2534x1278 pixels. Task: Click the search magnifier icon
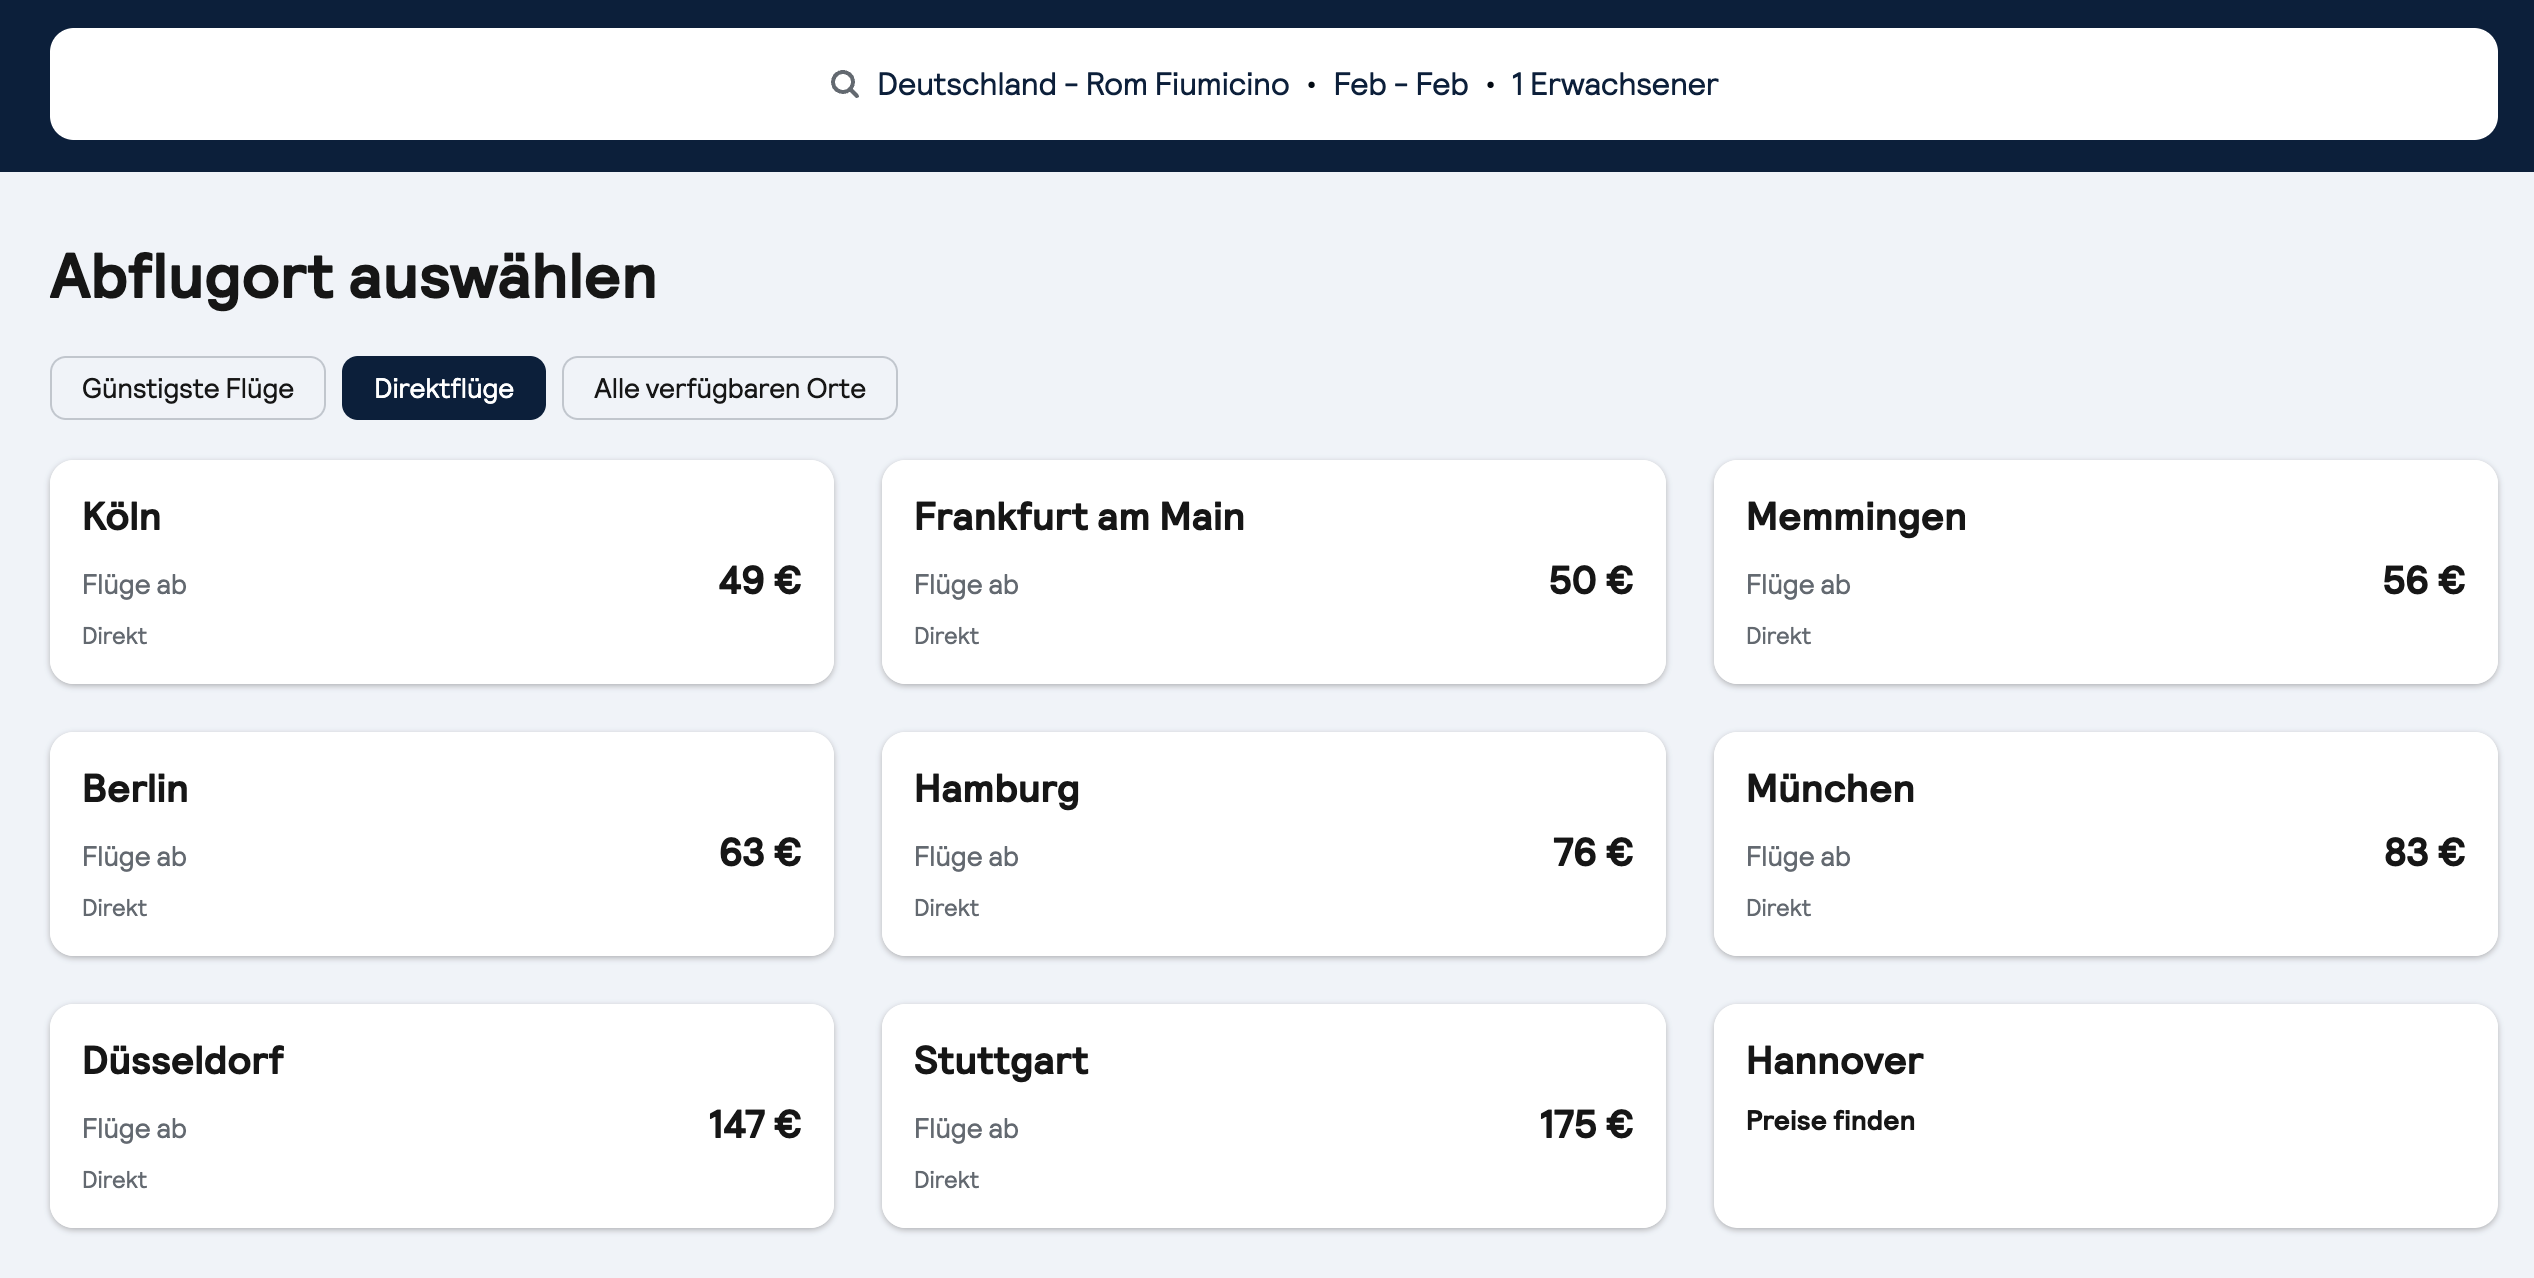[x=845, y=84]
